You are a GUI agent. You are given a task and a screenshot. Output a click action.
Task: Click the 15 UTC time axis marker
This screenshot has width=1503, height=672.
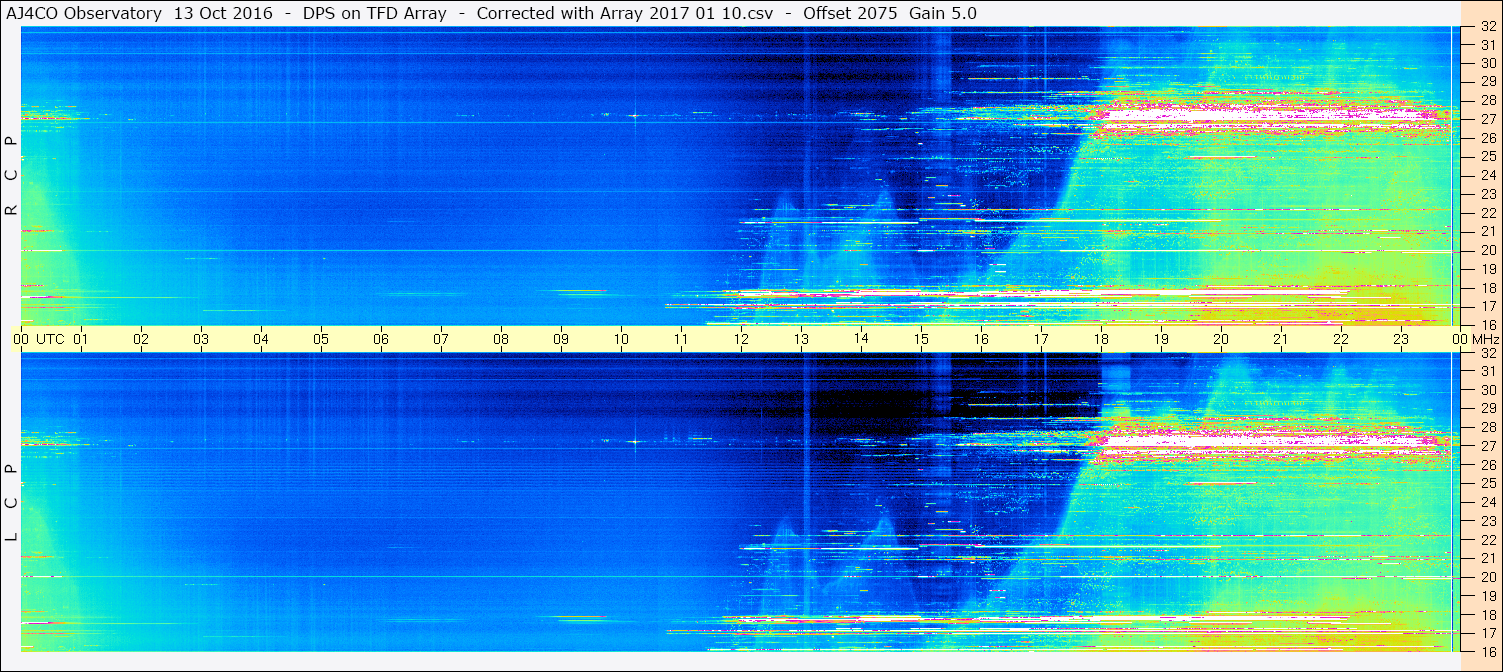(921, 339)
